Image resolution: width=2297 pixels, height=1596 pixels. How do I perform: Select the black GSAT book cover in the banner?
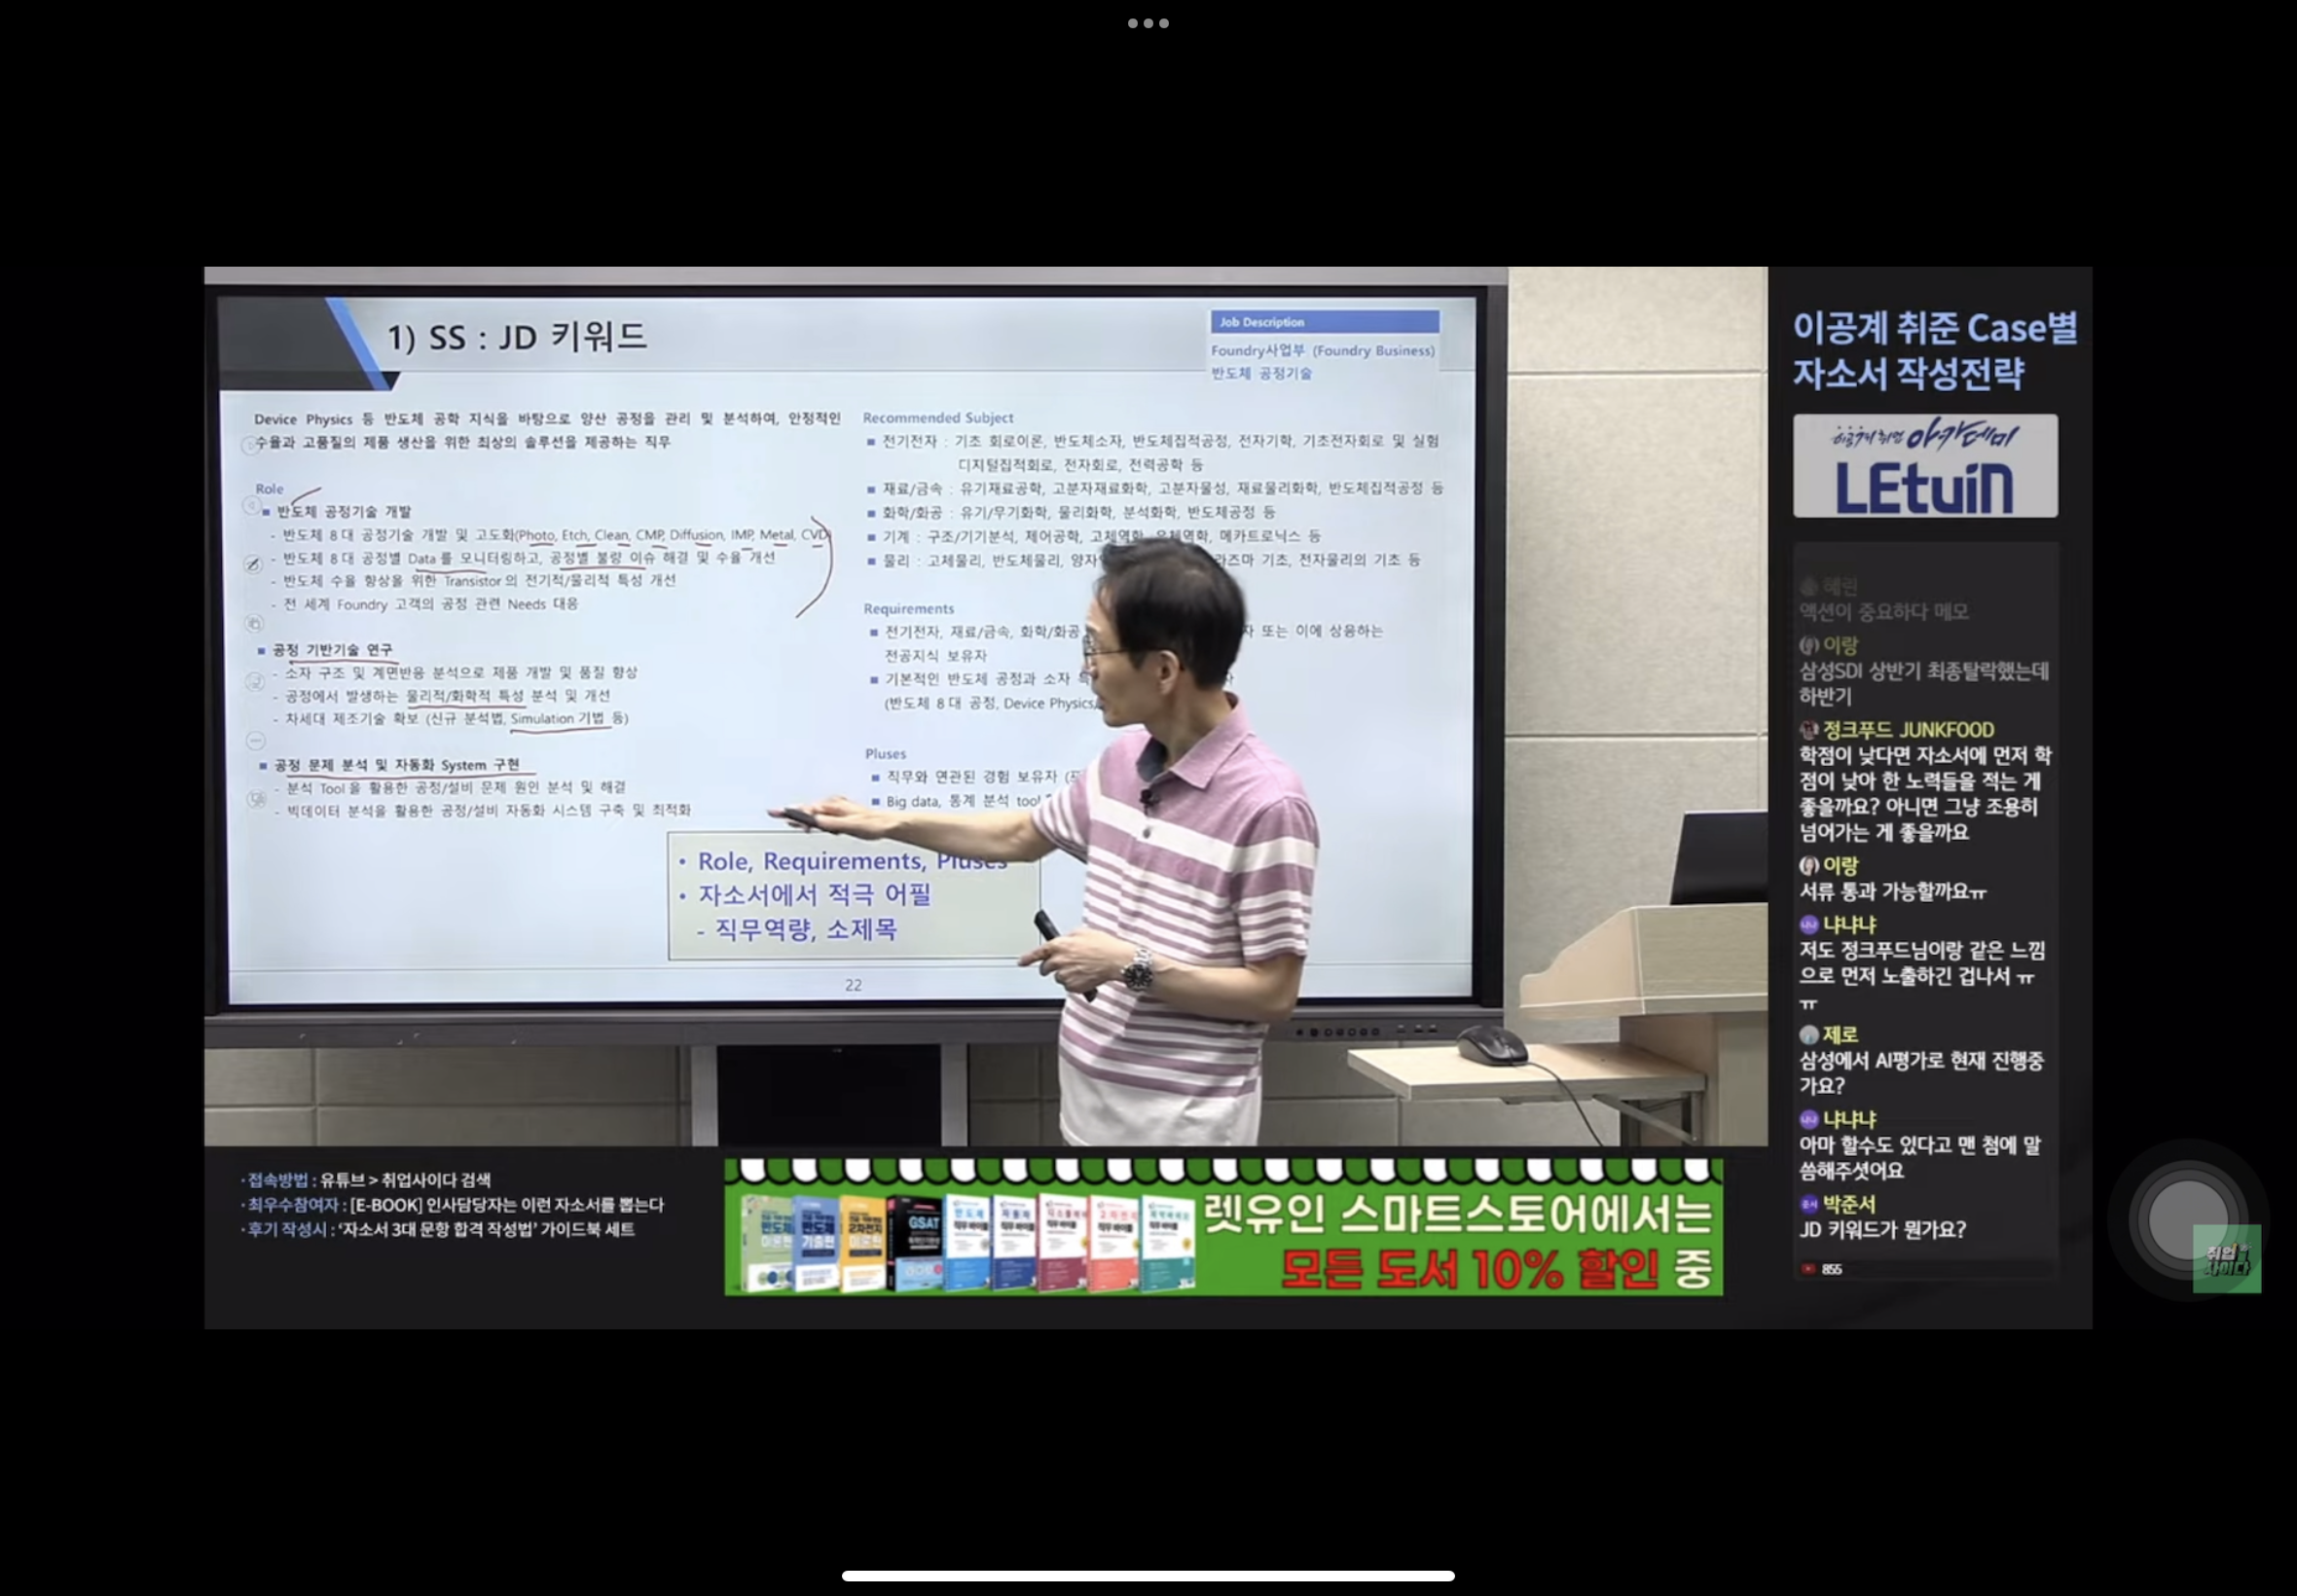point(915,1243)
